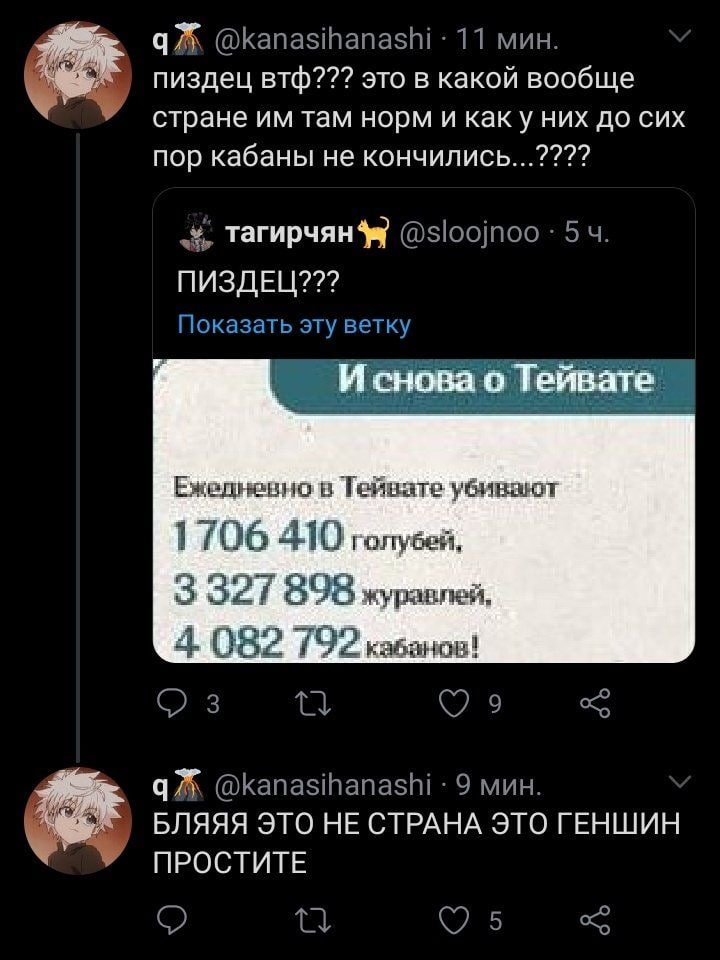Retweet the ГЕНШИН ПРОСТИТЕ tweet
This screenshot has width=720, height=960.
313,920
